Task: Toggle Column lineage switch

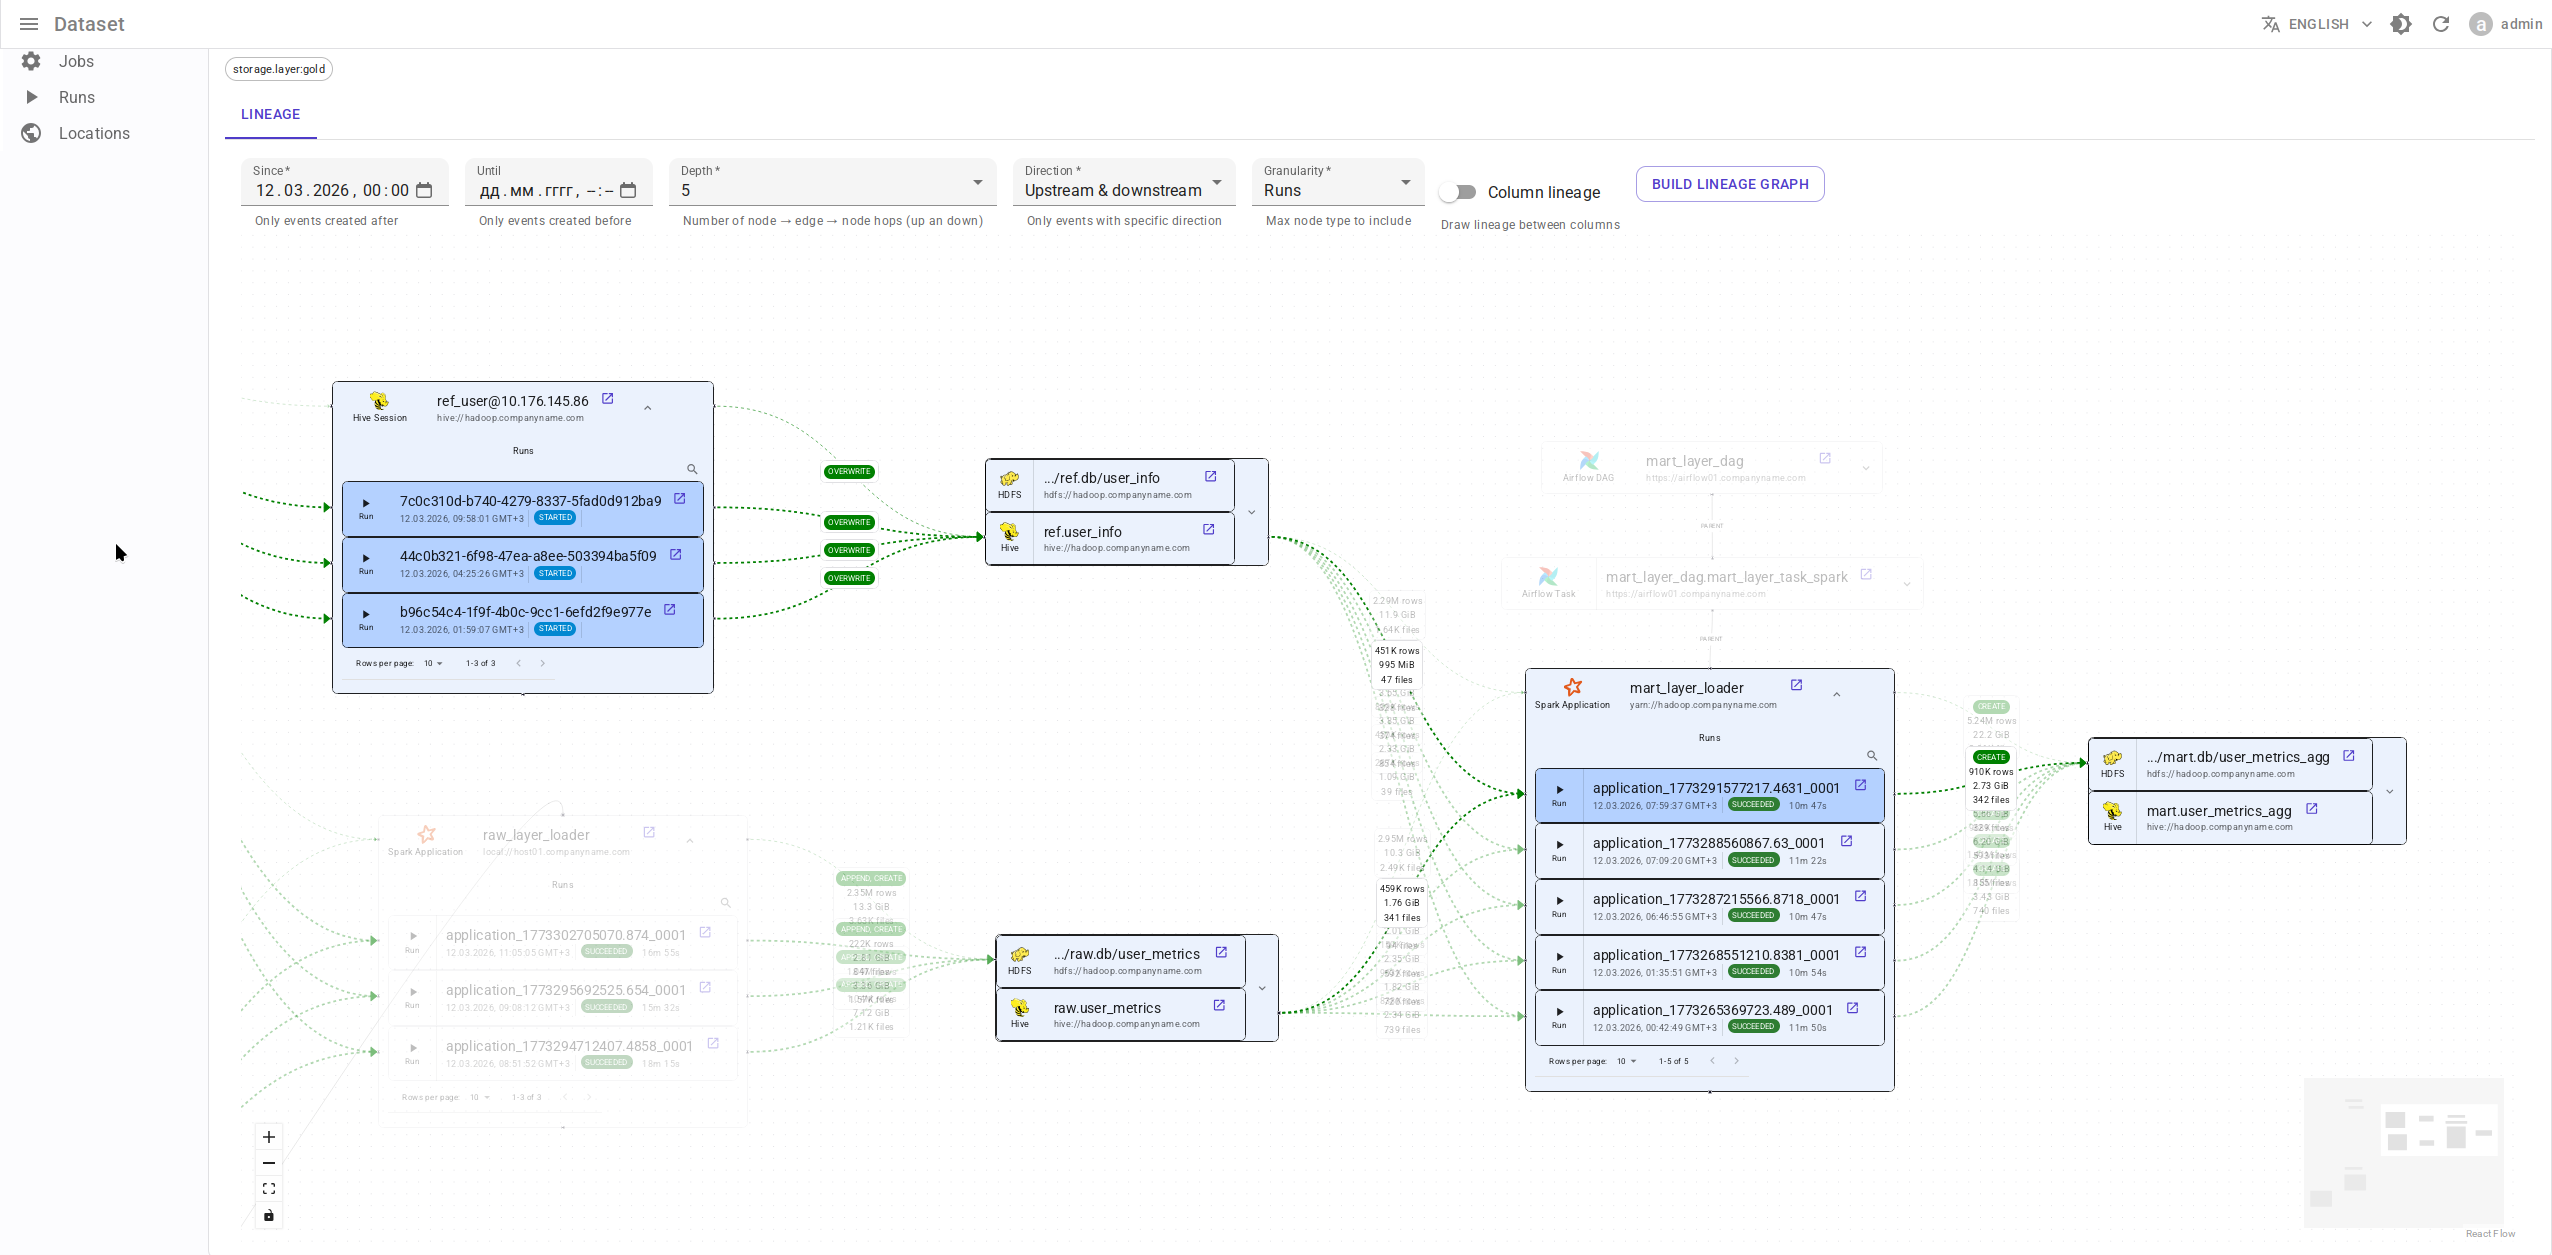Action: click(1458, 192)
